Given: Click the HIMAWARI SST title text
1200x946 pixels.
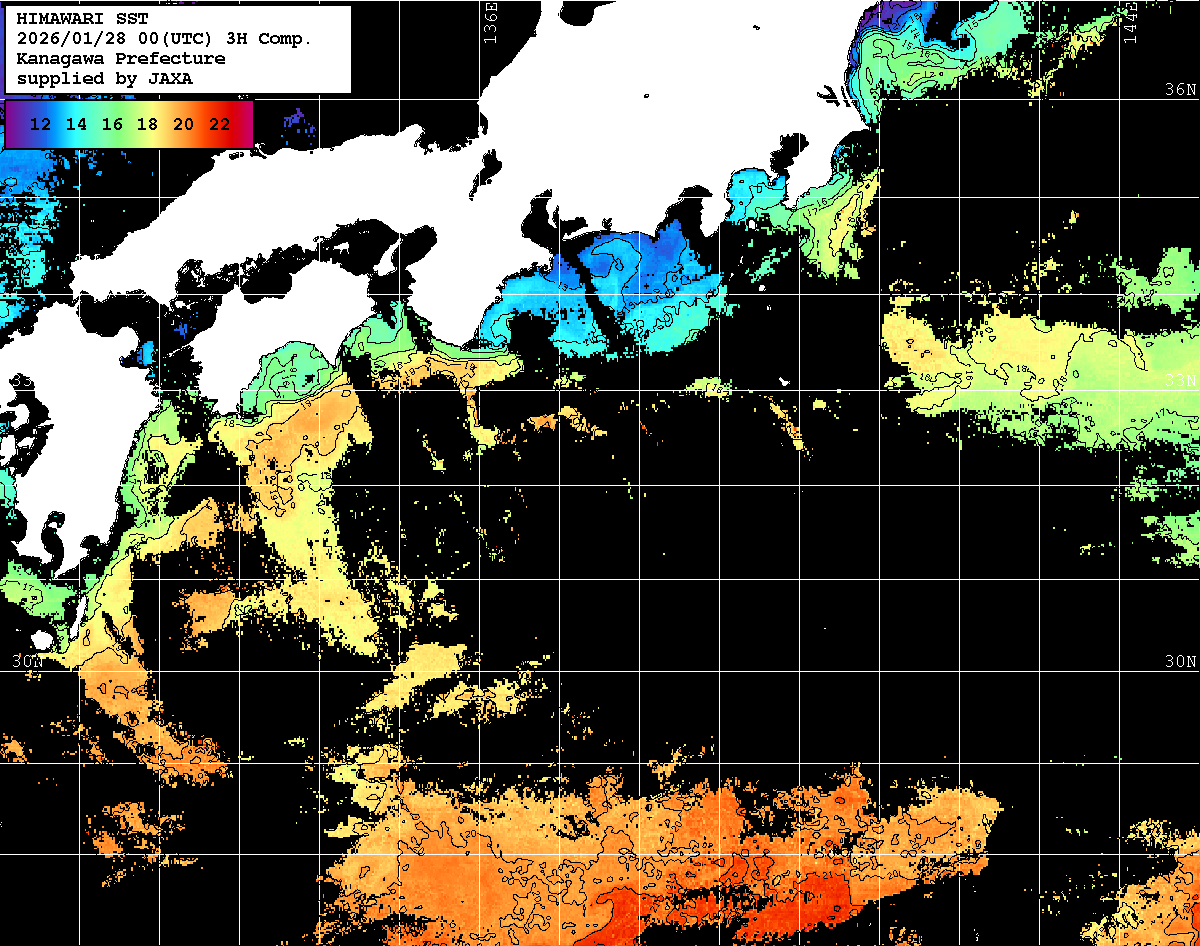Looking at the screenshot, I should [x=82, y=19].
